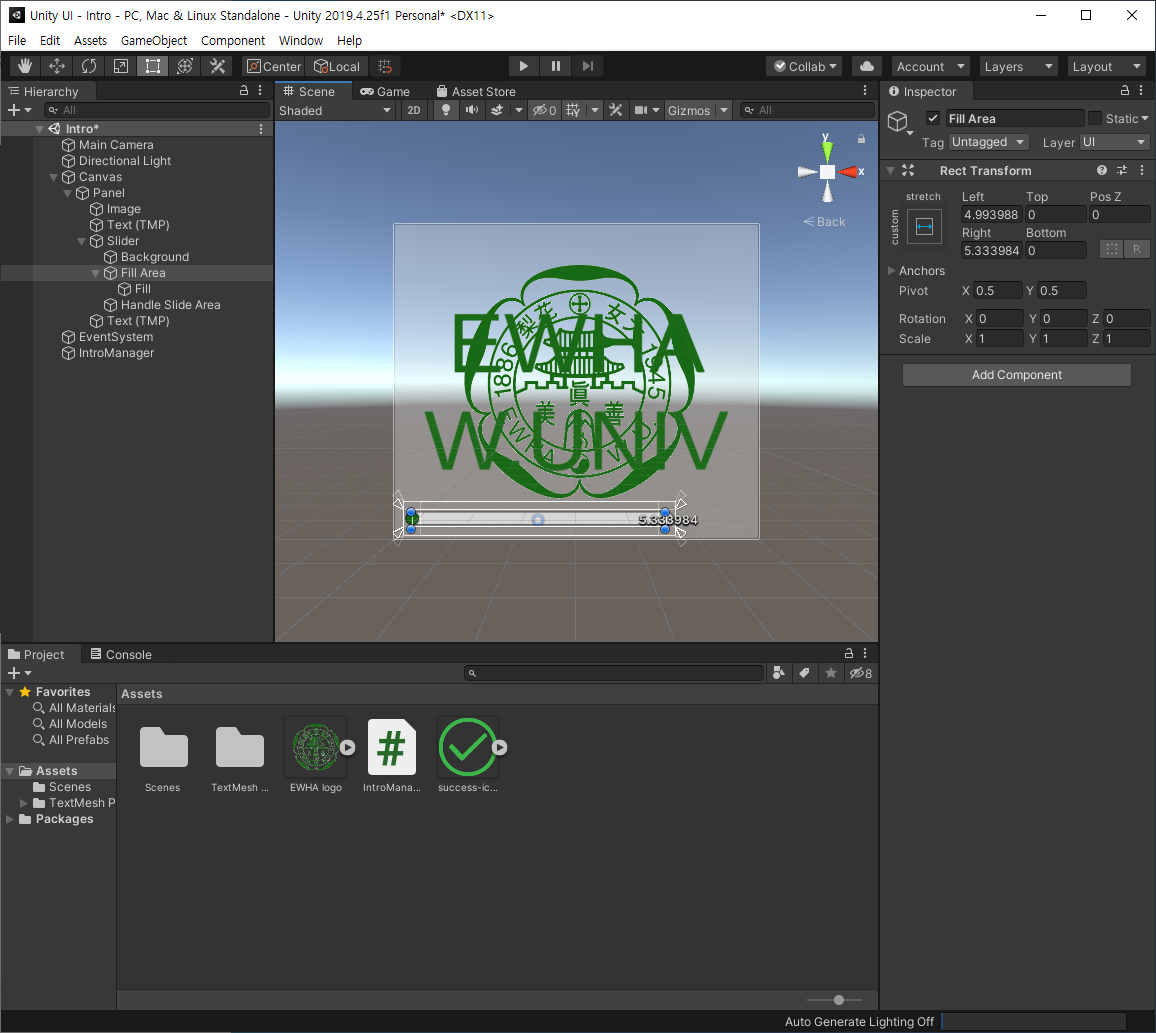Toggle scene lighting bulb icon
Viewport: 1156px width, 1033px height.
tap(446, 110)
